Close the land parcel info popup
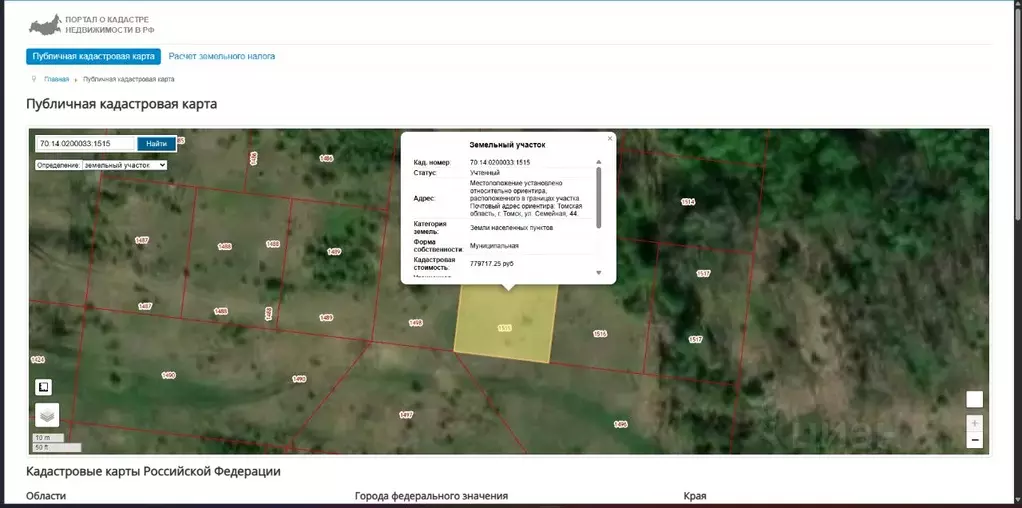The image size is (1022, 508). point(609,138)
